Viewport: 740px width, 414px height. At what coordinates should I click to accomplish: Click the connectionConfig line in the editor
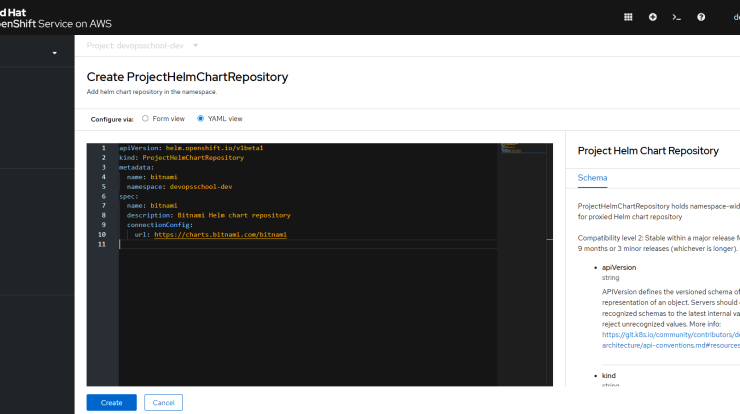pos(160,225)
